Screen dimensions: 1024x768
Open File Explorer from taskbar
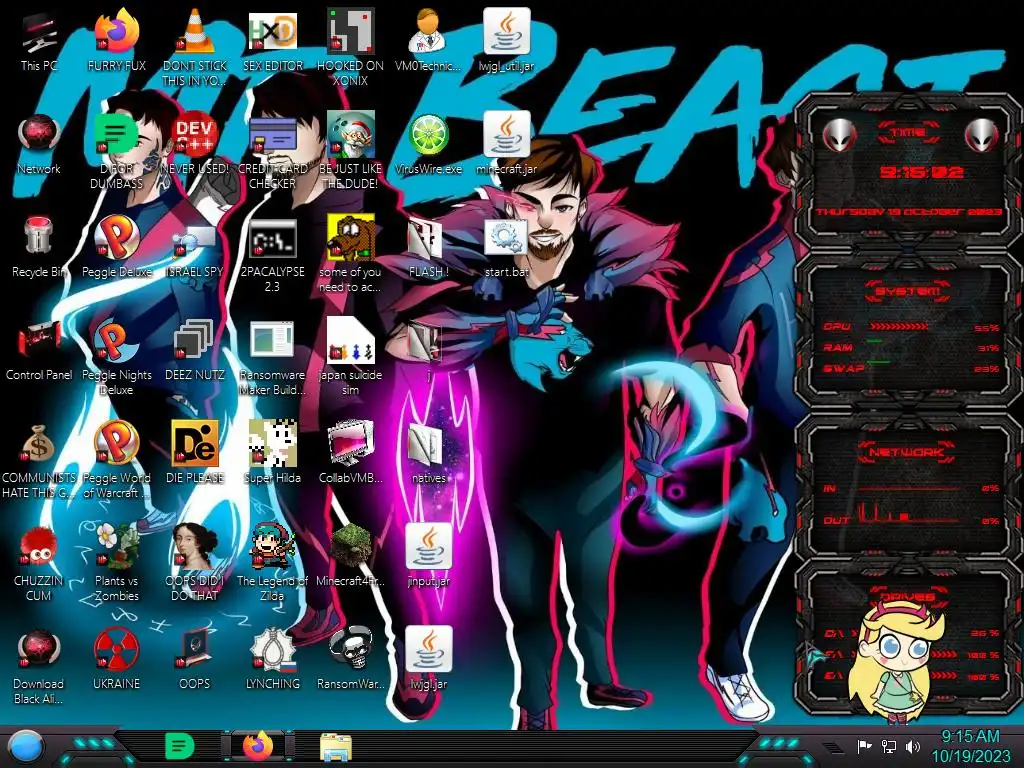click(336, 747)
